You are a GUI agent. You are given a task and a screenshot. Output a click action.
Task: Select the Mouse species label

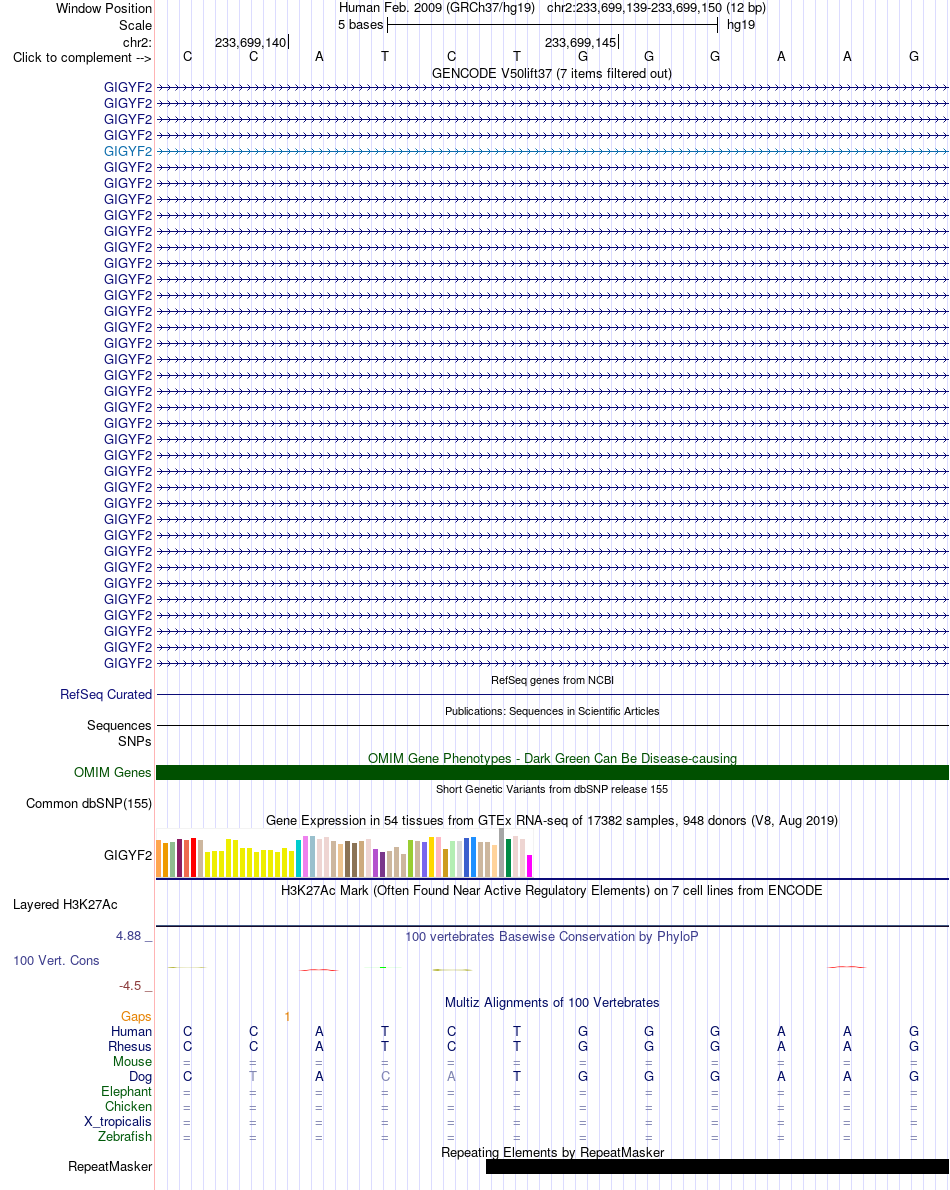(132, 1061)
